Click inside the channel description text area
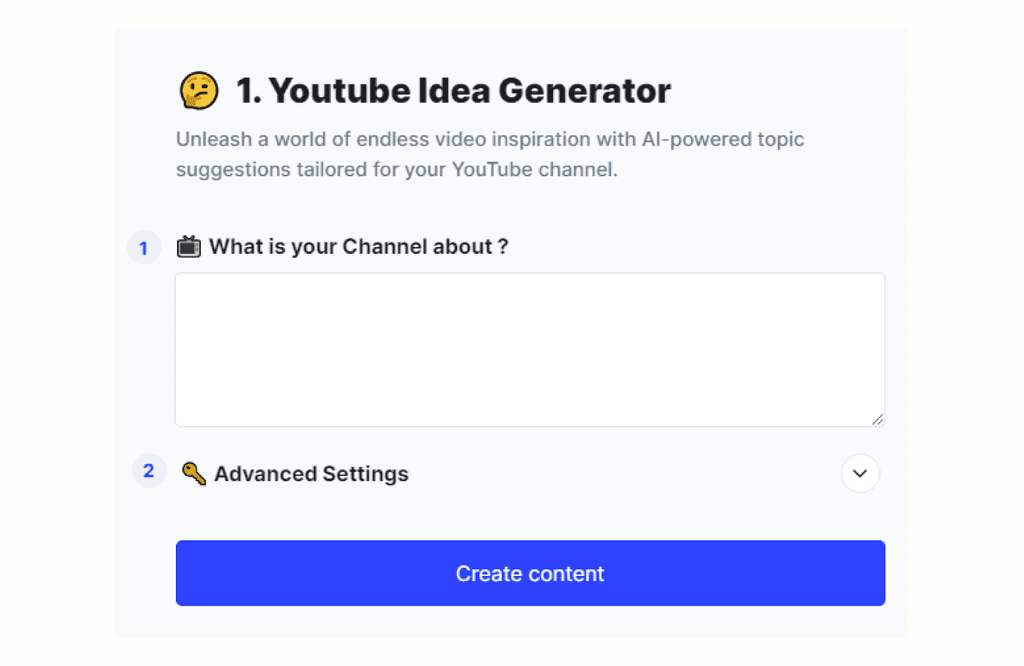The image size is (1024, 666). pyautogui.click(x=530, y=348)
